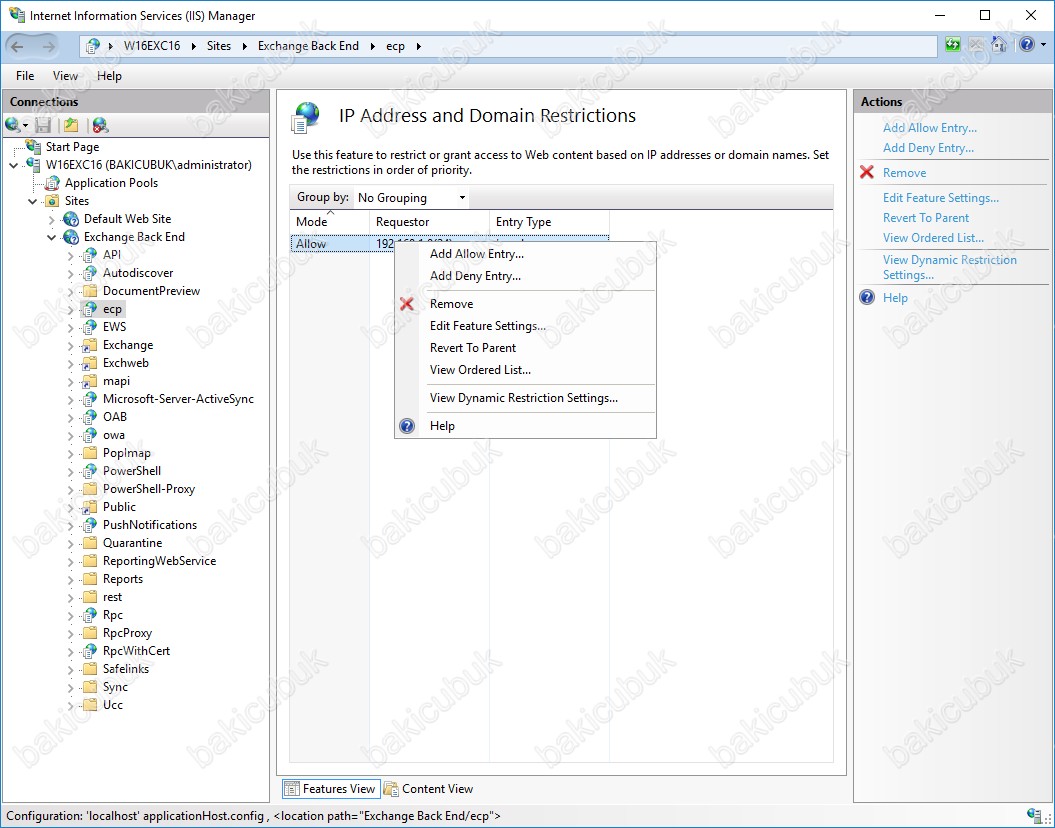1055x828 pixels.
Task: Click the IIS globe icon in address bar
Action: coord(94,46)
